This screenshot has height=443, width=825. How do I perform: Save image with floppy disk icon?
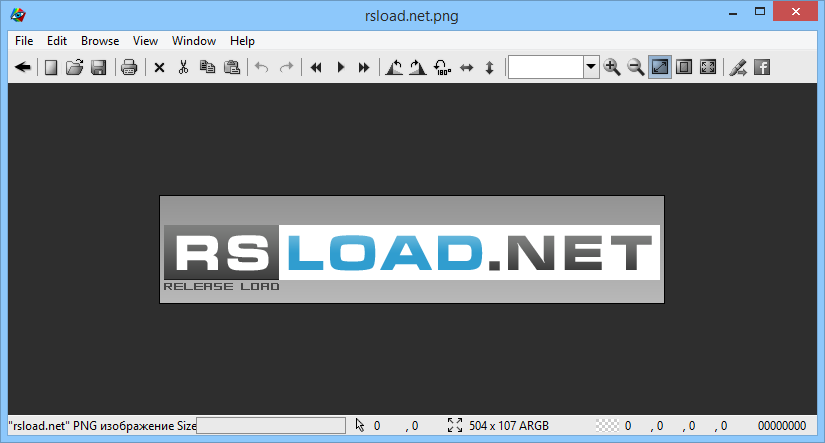pos(99,67)
